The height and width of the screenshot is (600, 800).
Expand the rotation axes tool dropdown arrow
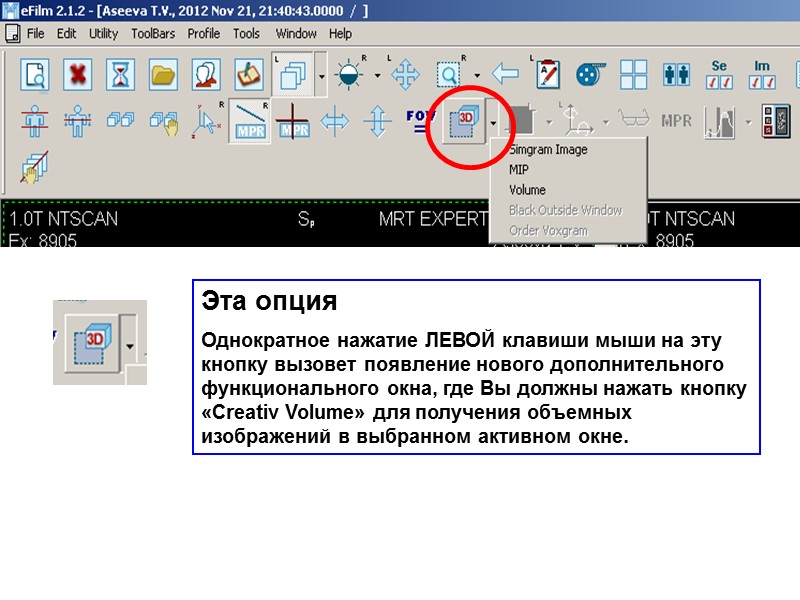click(606, 122)
